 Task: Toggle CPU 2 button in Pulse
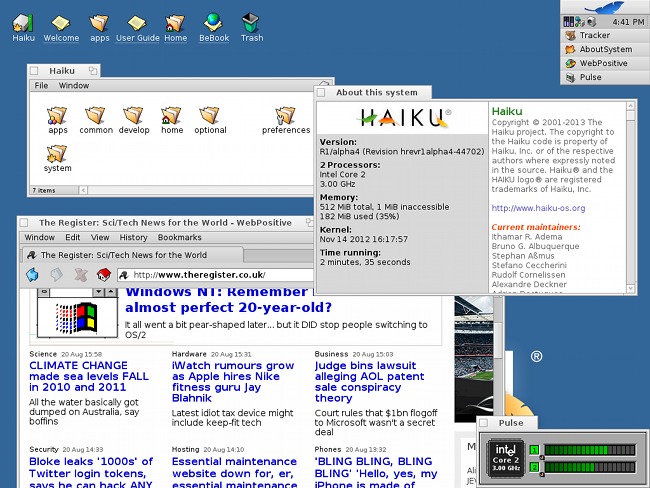534,467
